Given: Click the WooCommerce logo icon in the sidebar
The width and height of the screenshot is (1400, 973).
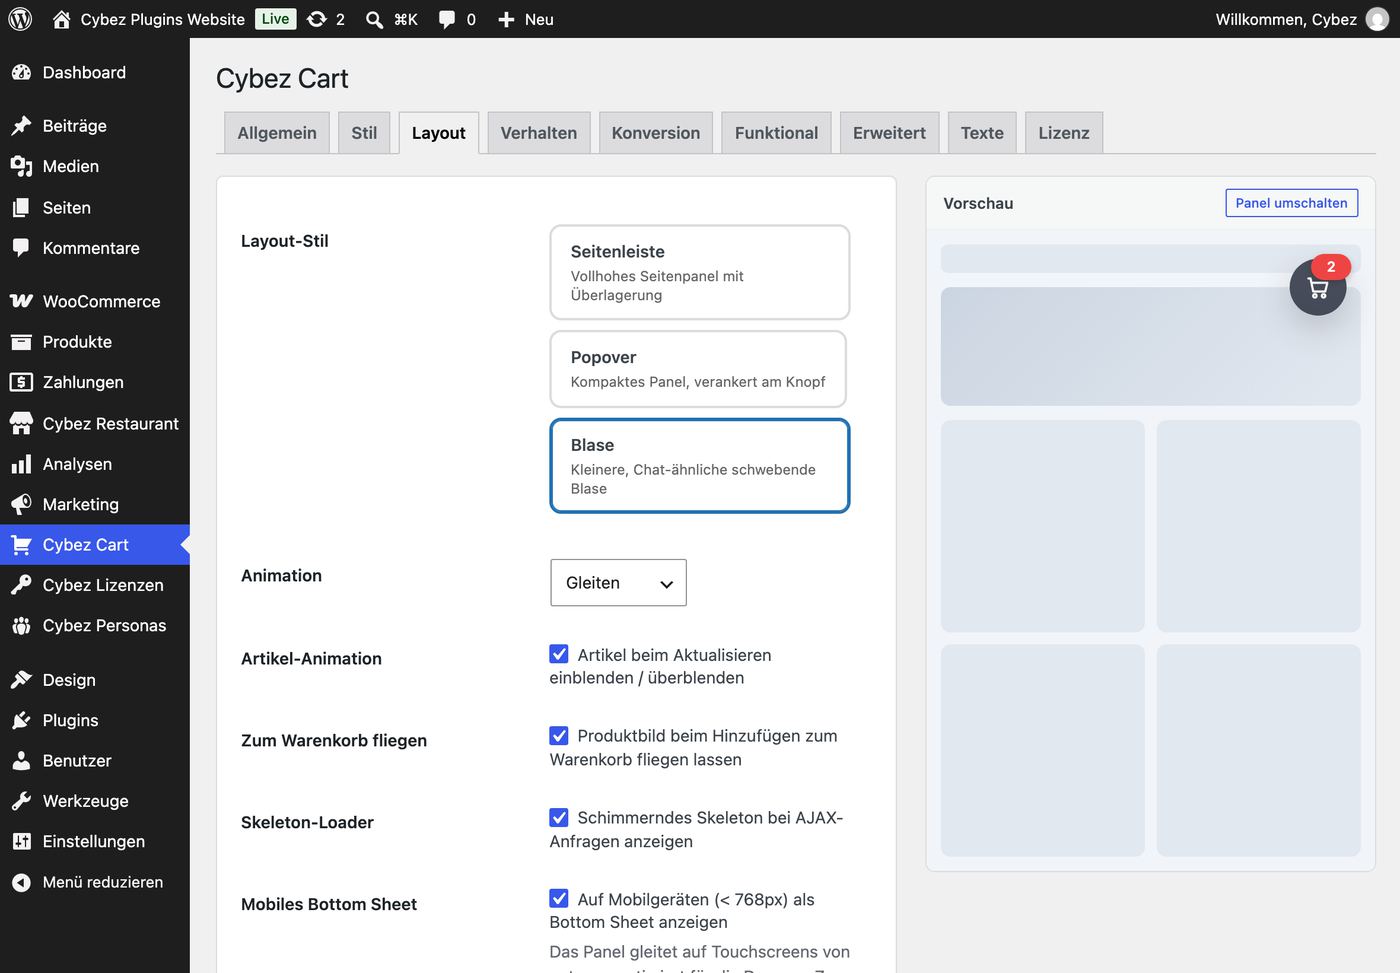Looking at the screenshot, I should coord(21,301).
